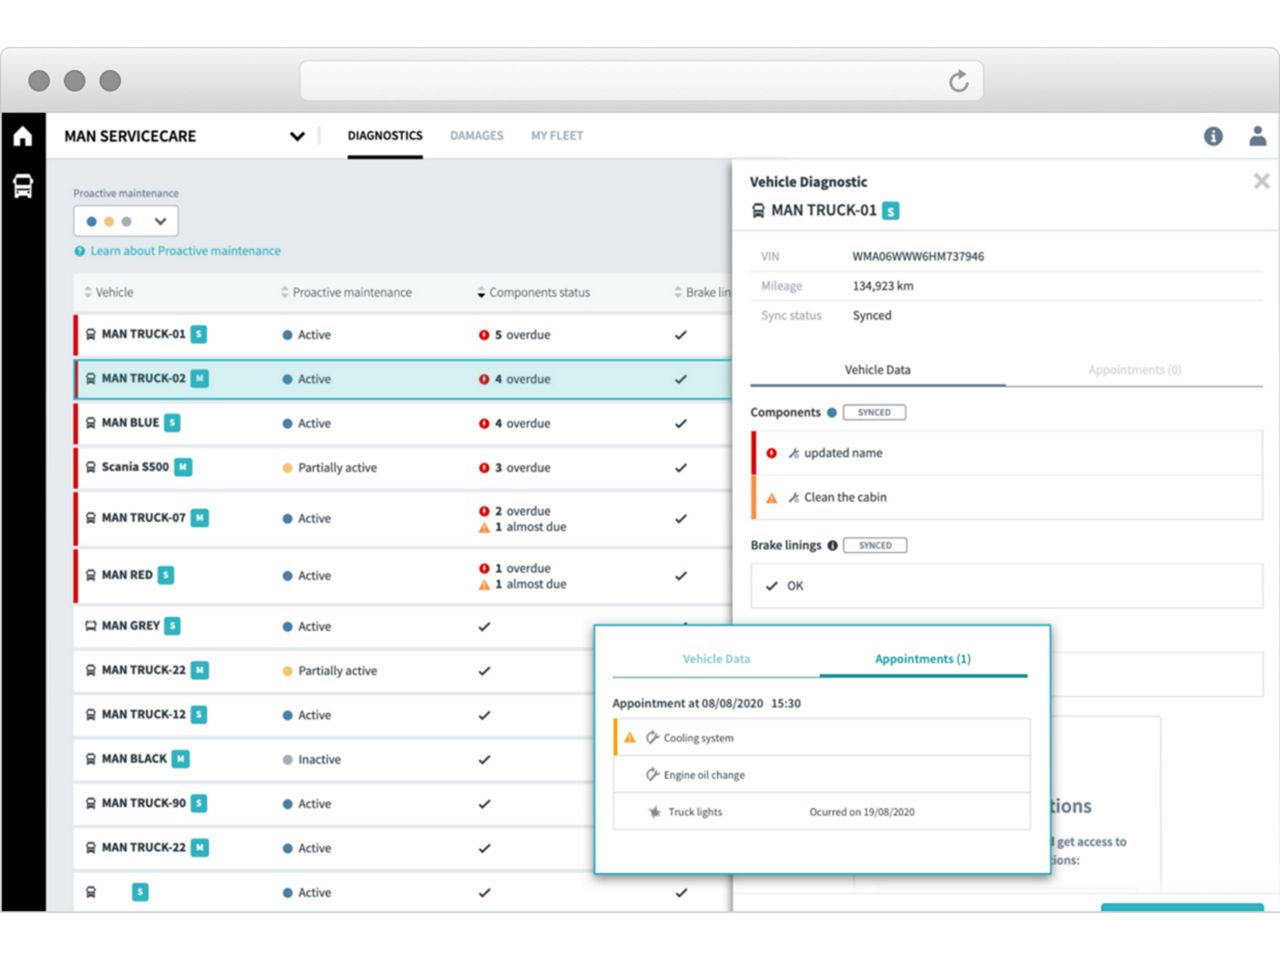This screenshot has width=1280, height=960.
Task: Expand the MAN ServiceCare dropdown chevron
Action: click(297, 136)
